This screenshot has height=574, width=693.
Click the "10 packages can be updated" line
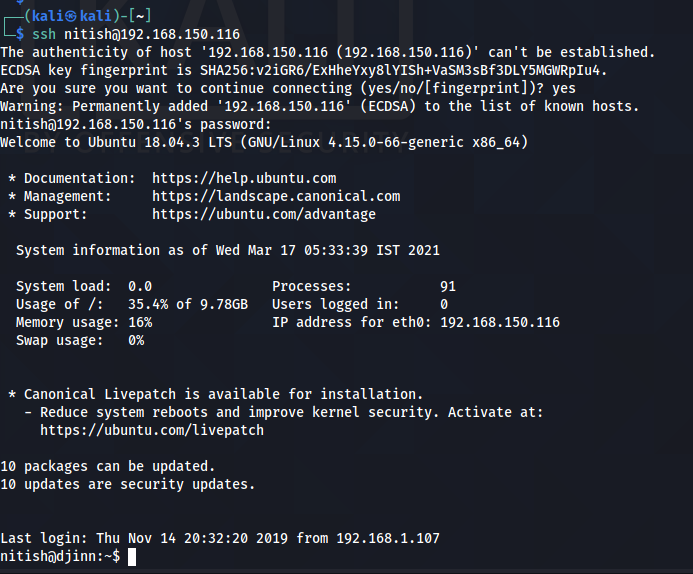[108, 466]
